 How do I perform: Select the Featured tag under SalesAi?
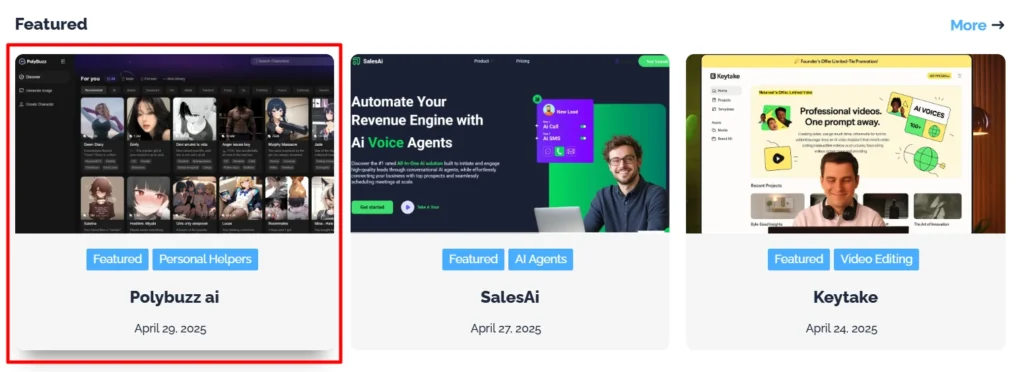(x=473, y=259)
